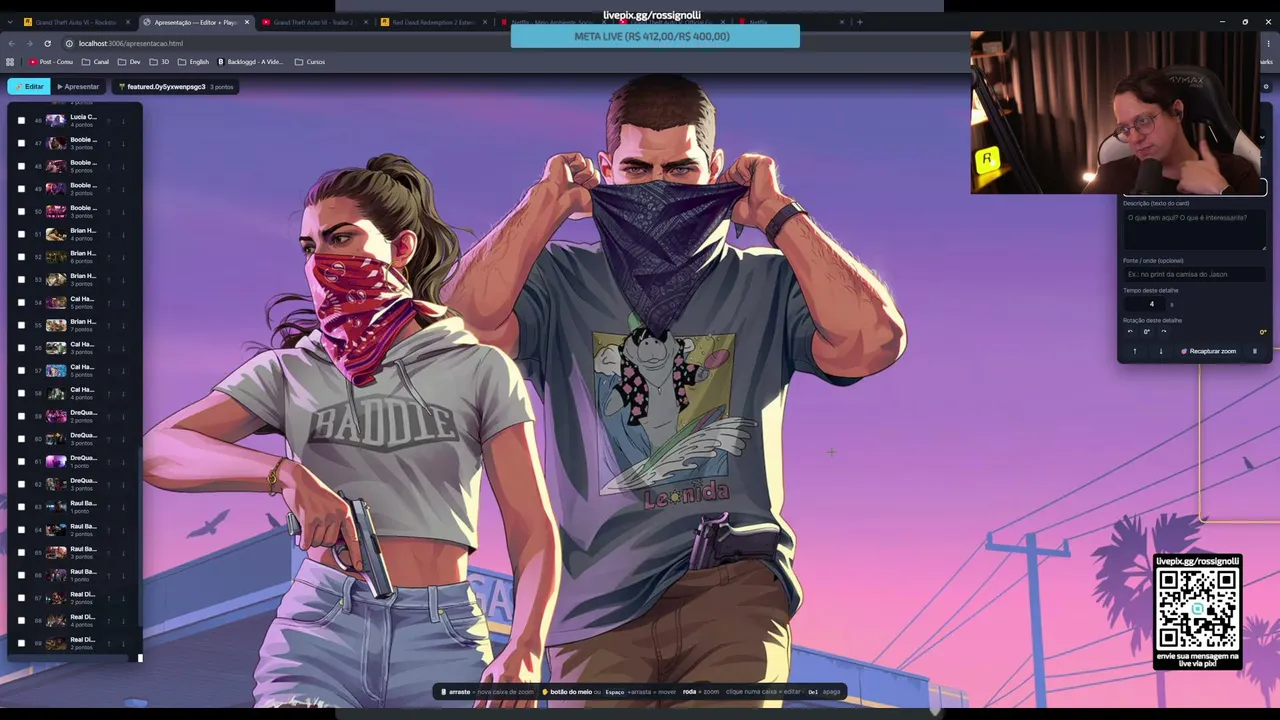Close the Red Dead Redemption 2 tab
This screenshot has width=1280, height=720.
(483, 22)
